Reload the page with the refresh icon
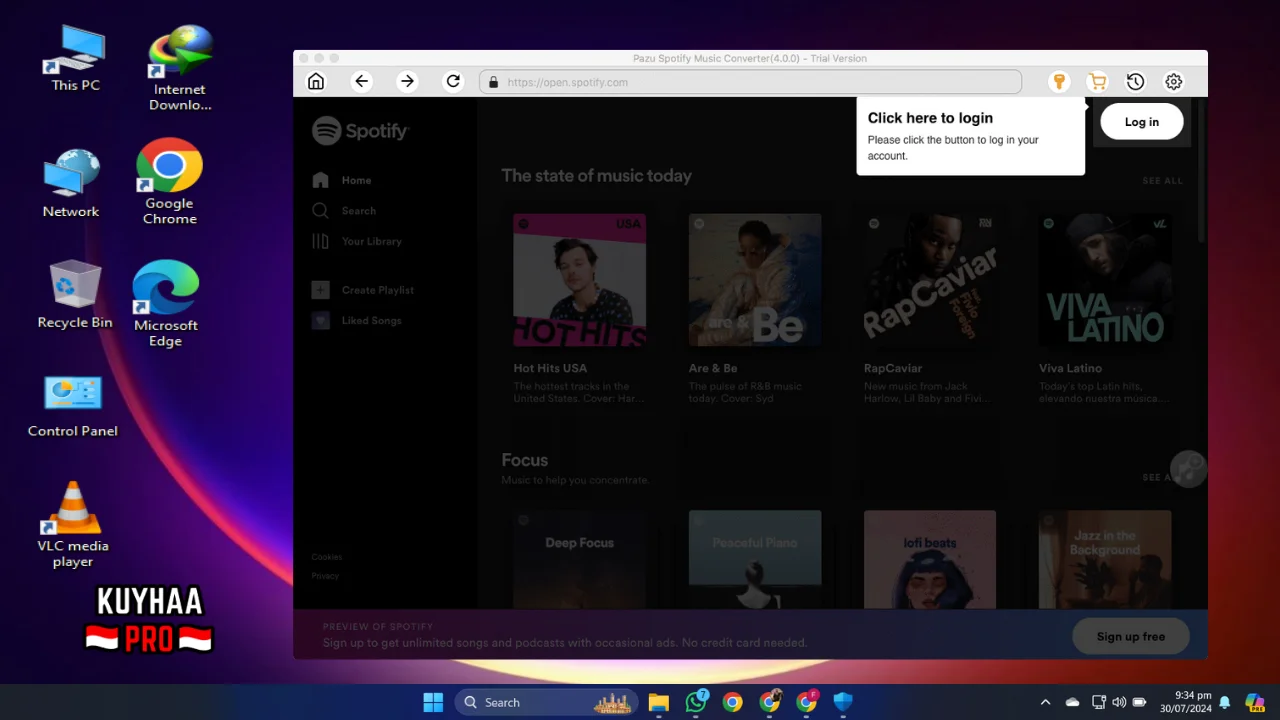The height and width of the screenshot is (720, 1280). coord(453,82)
